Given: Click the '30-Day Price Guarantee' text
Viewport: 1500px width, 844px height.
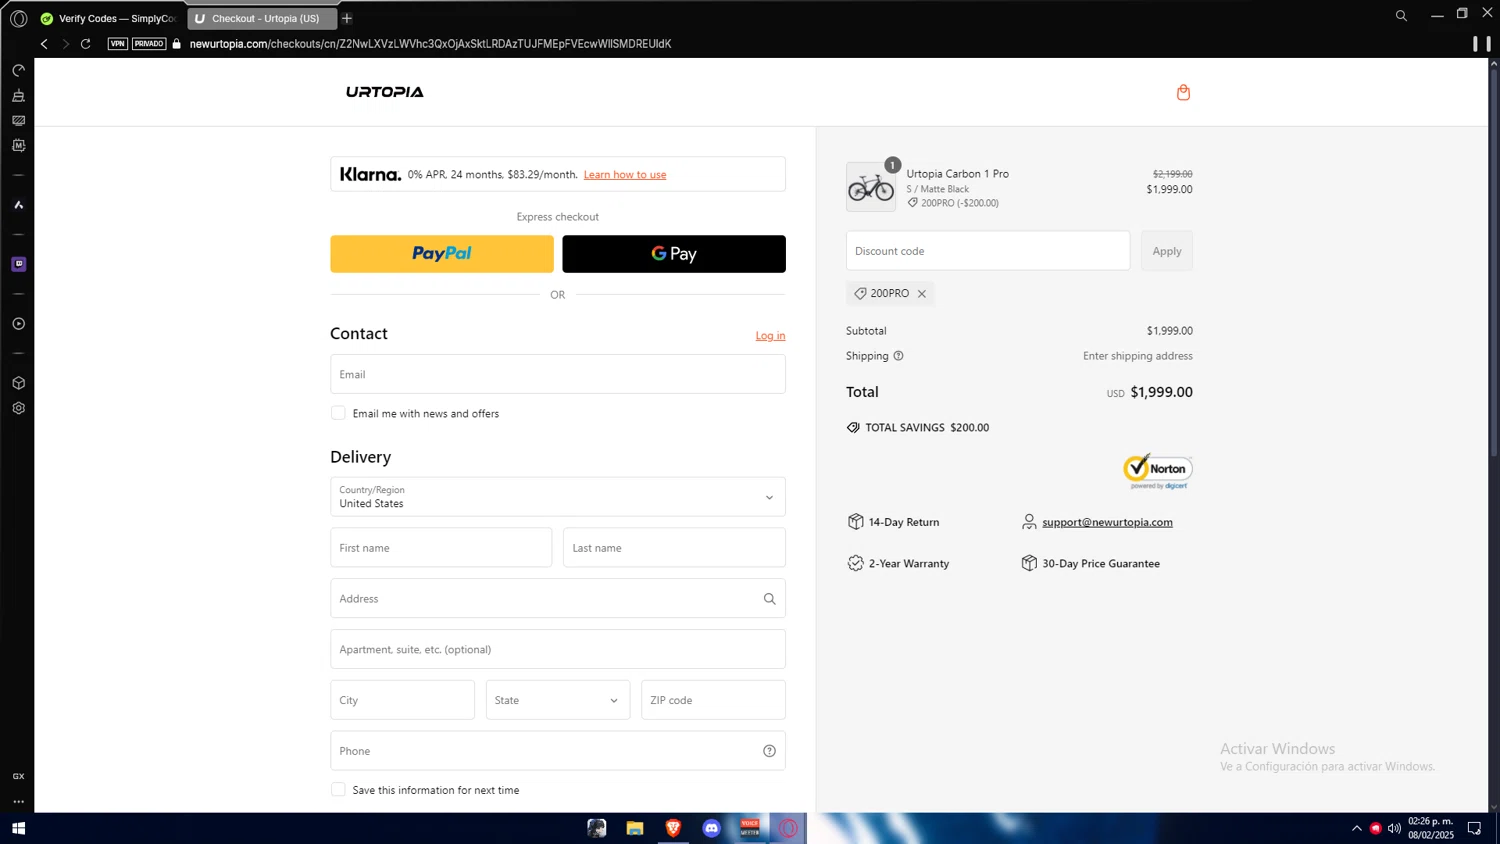Looking at the screenshot, I should 1101,564.
